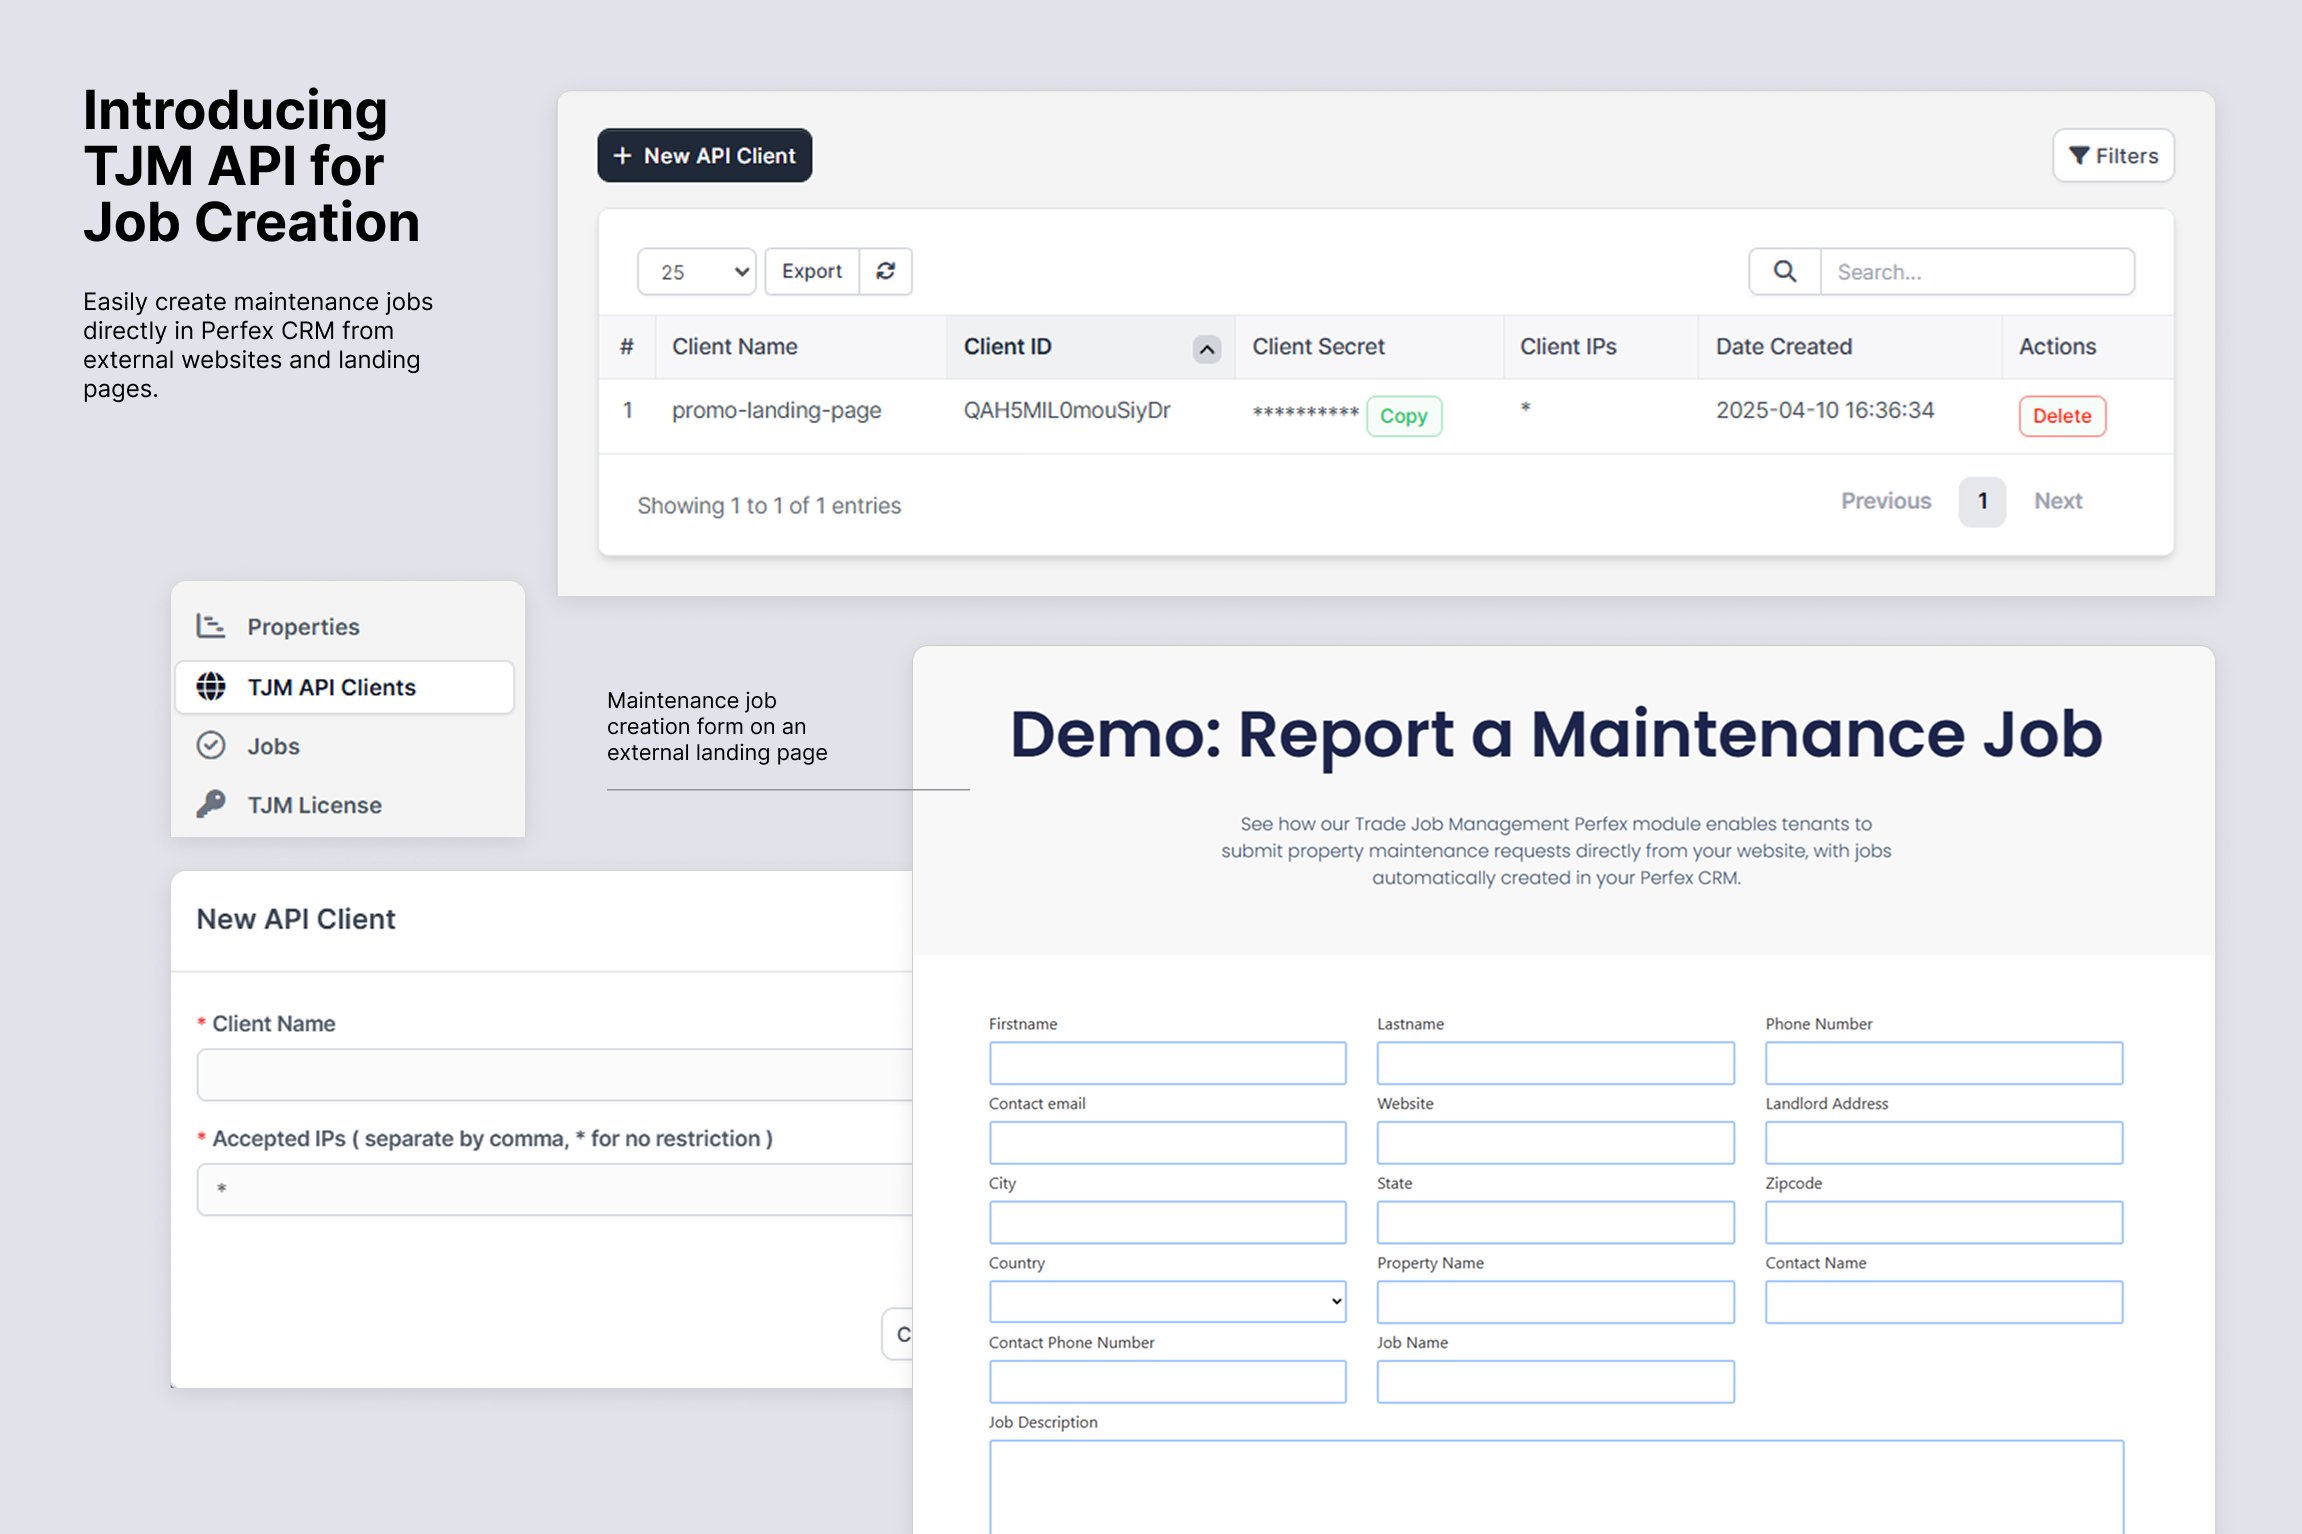Click the Export button

pyautogui.click(x=812, y=271)
